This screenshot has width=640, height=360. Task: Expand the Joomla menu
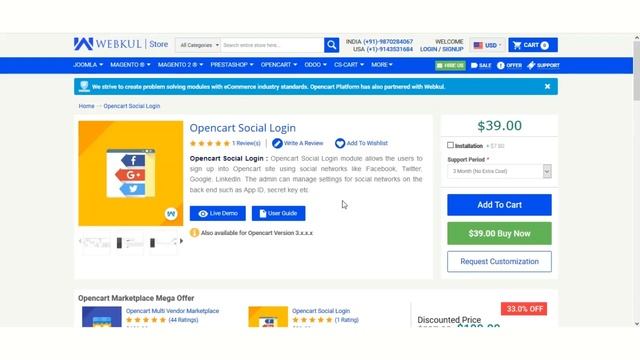[x=88, y=65]
